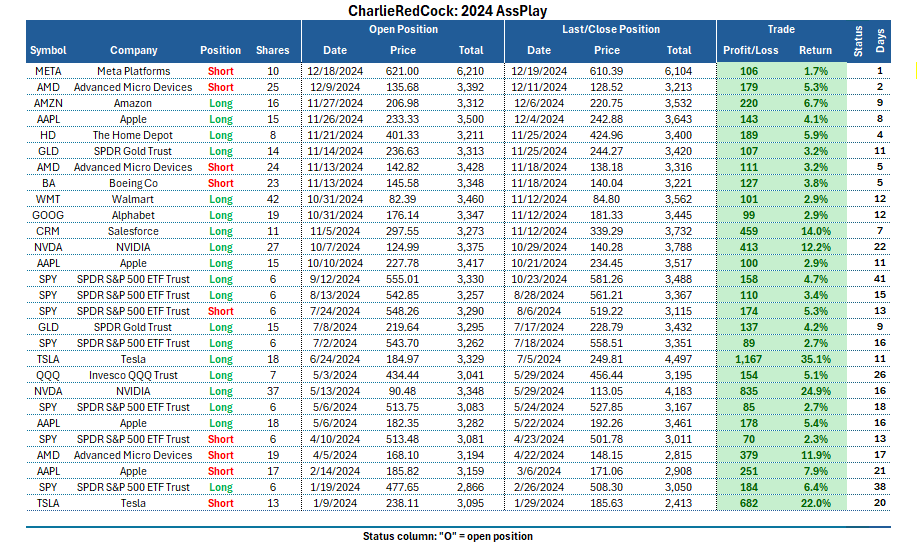Click the rotated Days column header
The image size is (917, 544).
(880, 41)
